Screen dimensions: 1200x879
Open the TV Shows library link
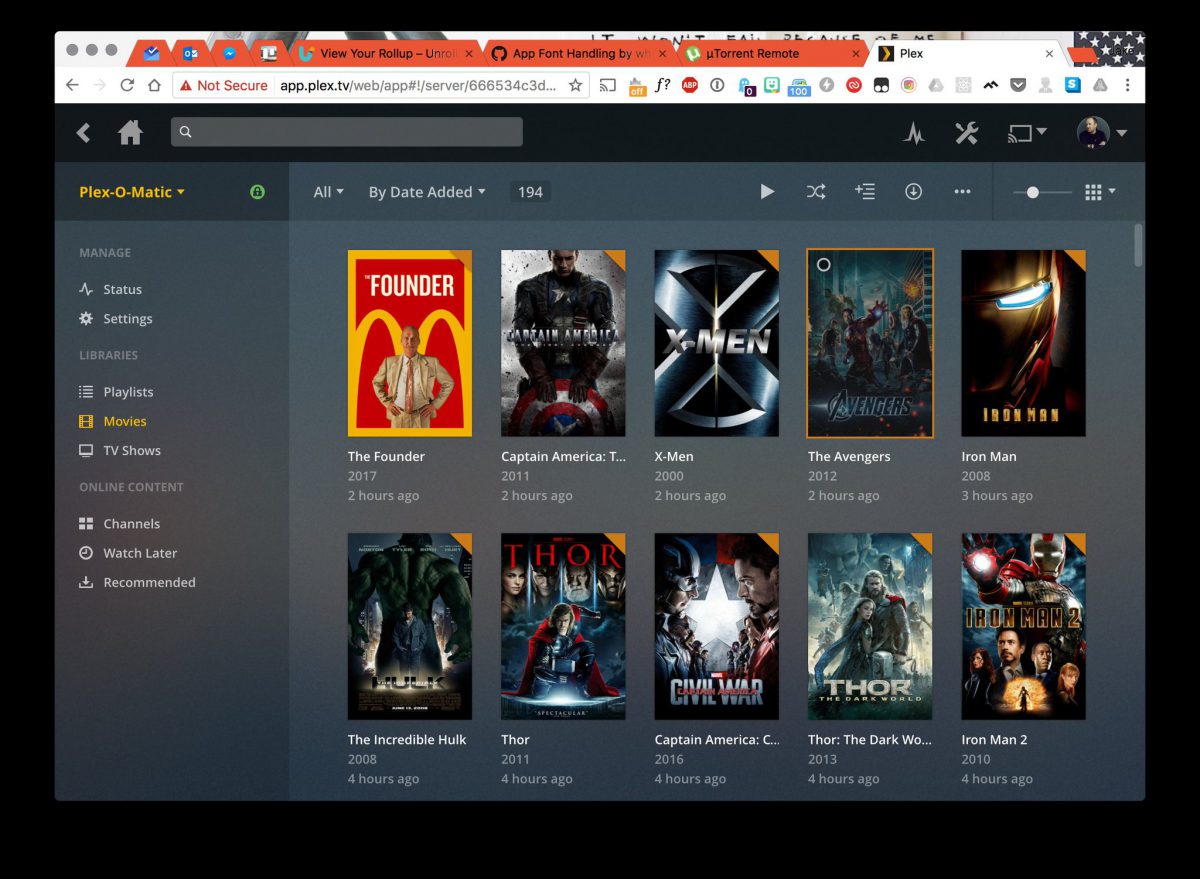coord(132,450)
